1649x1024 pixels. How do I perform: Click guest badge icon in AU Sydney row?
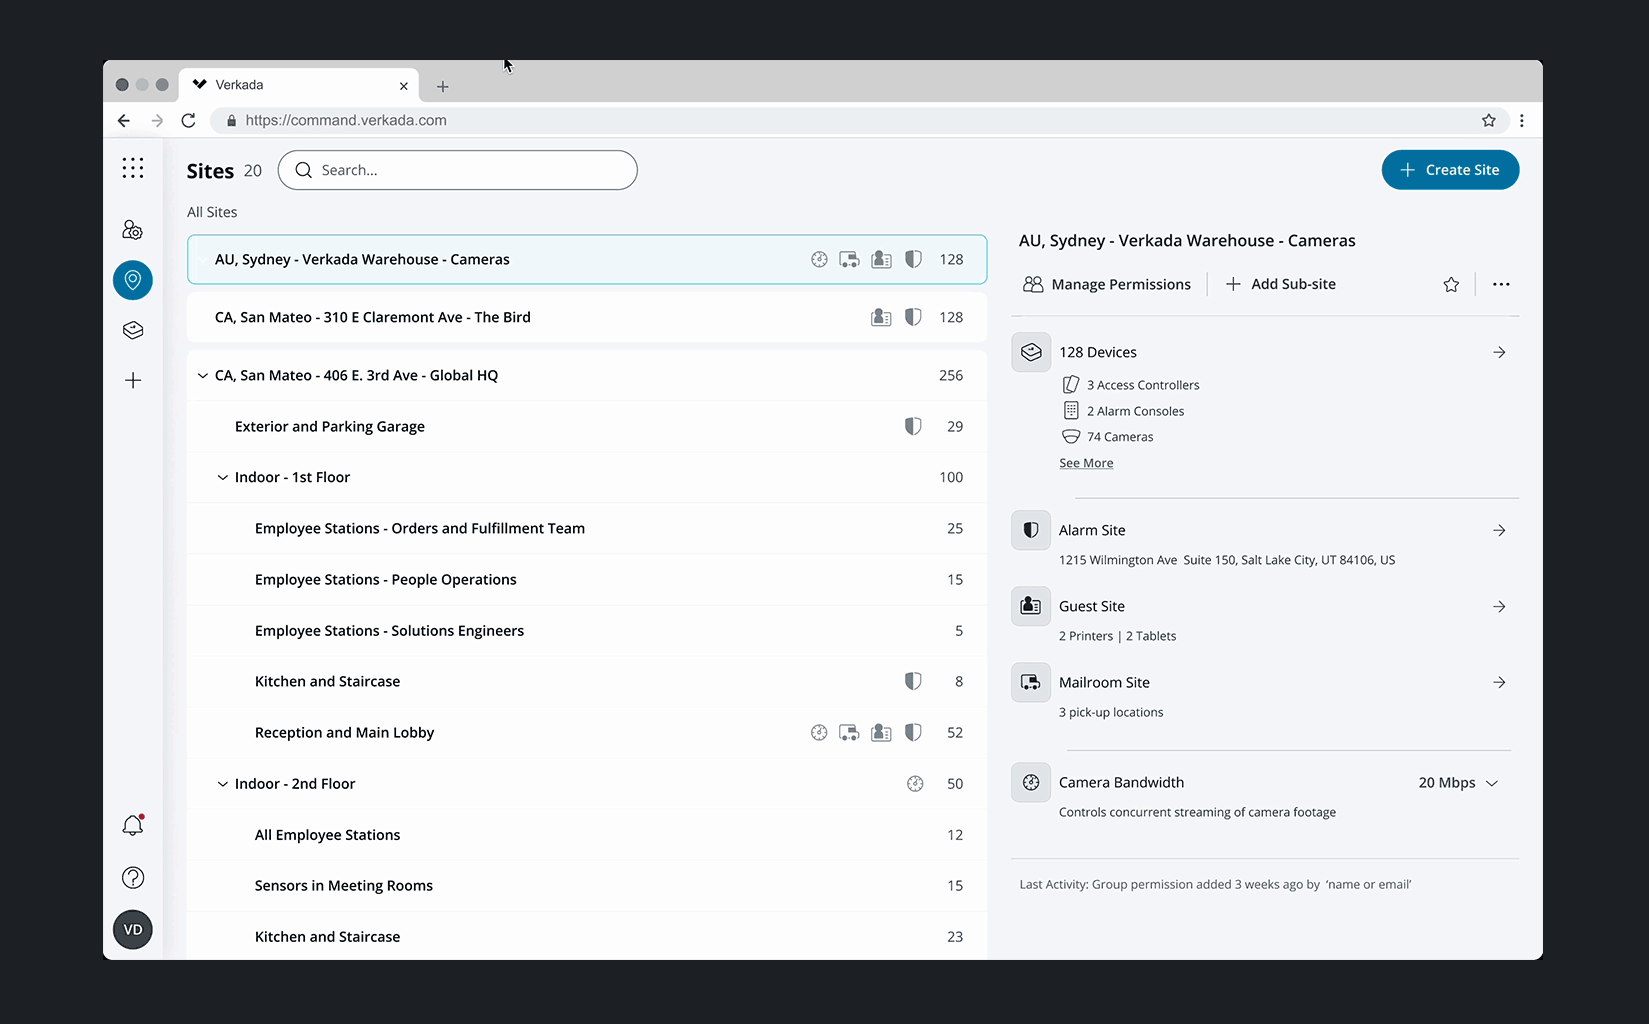881,260
